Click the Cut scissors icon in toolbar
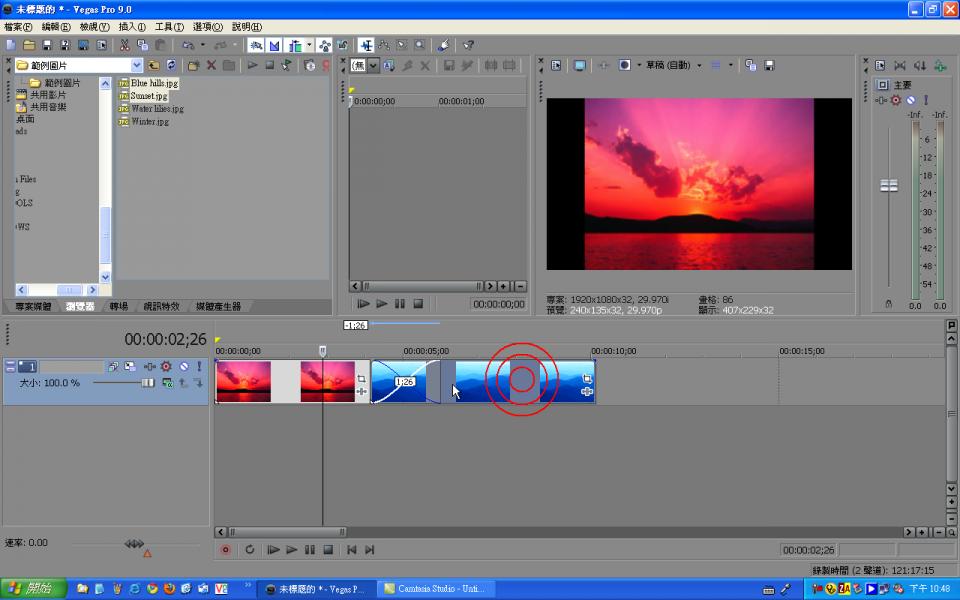Image resolution: width=960 pixels, height=600 pixels. coord(125,45)
